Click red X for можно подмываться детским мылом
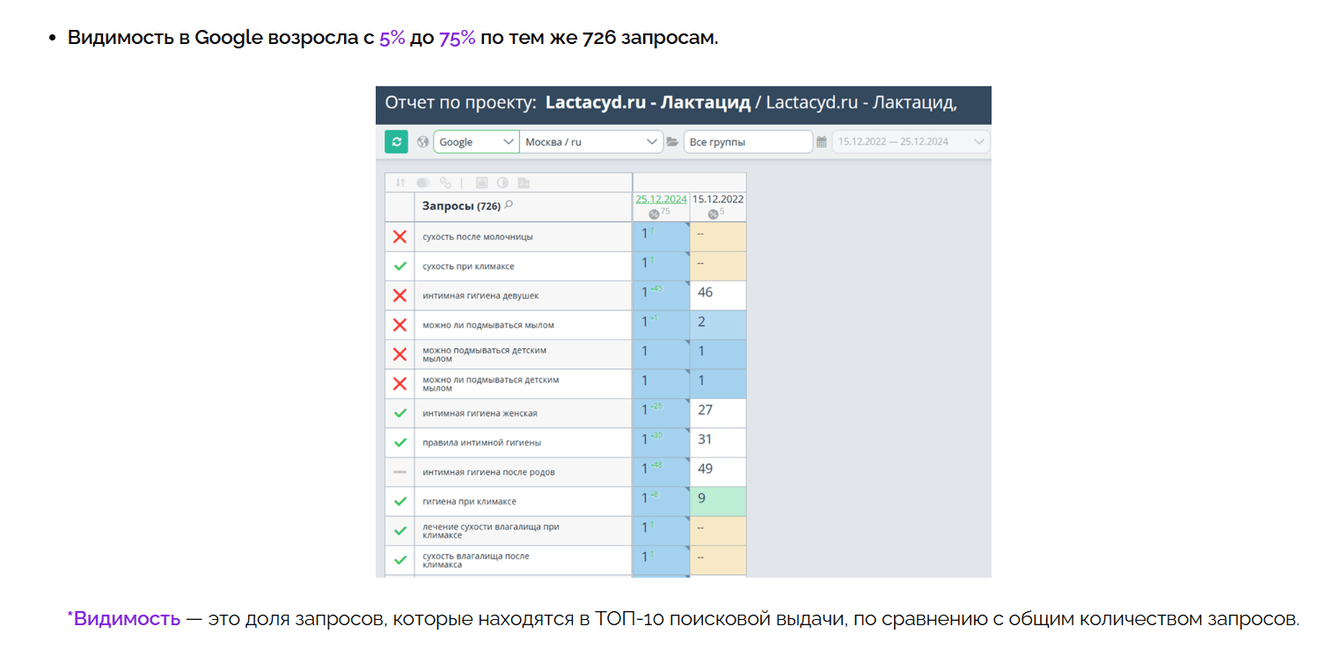The height and width of the screenshot is (663, 1340). (x=400, y=354)
